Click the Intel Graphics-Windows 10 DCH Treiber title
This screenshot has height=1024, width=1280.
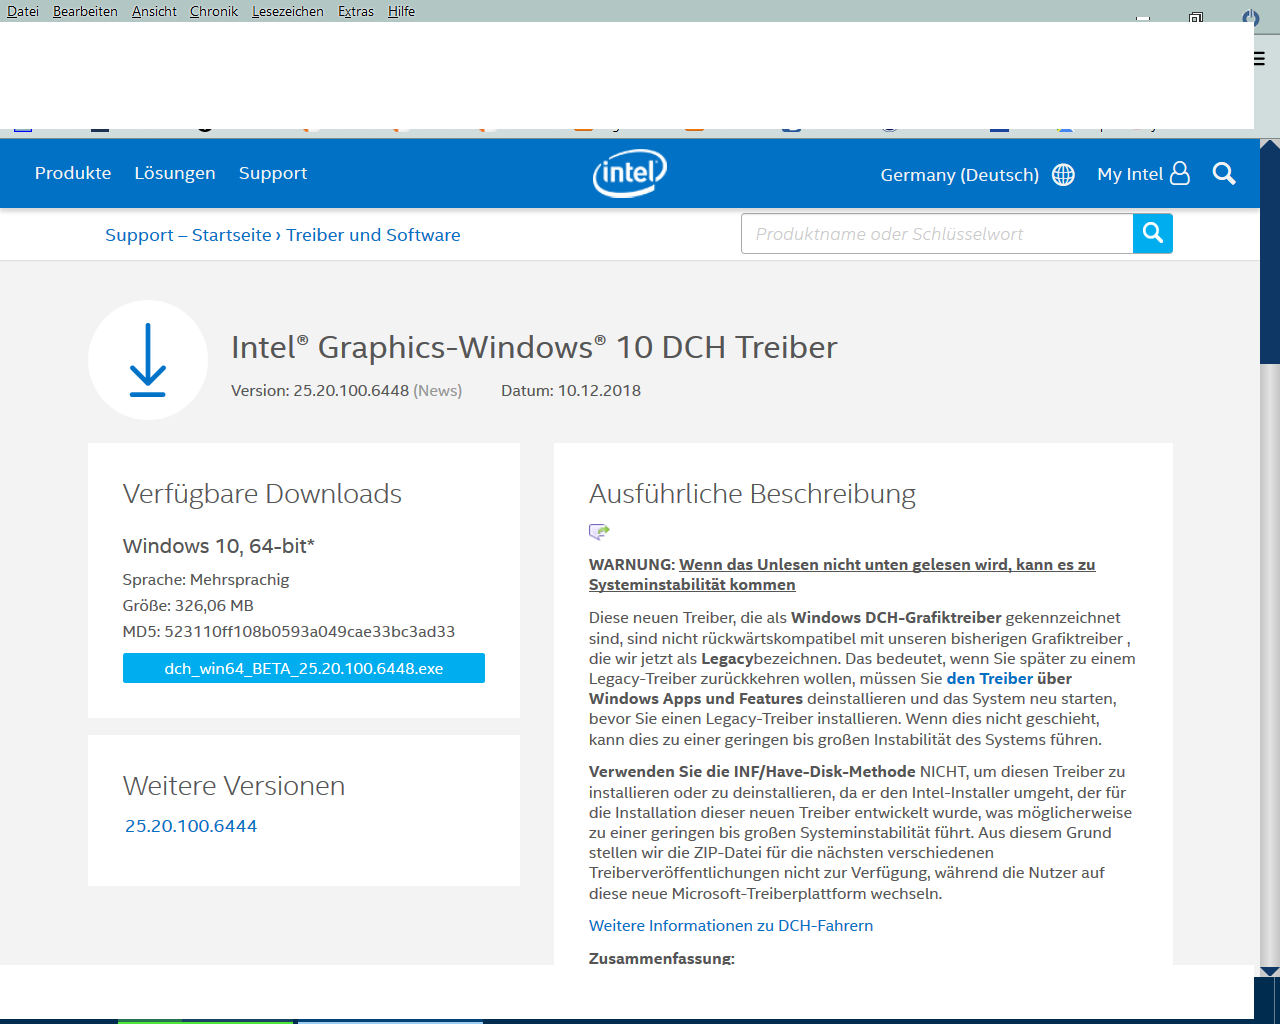534,347
